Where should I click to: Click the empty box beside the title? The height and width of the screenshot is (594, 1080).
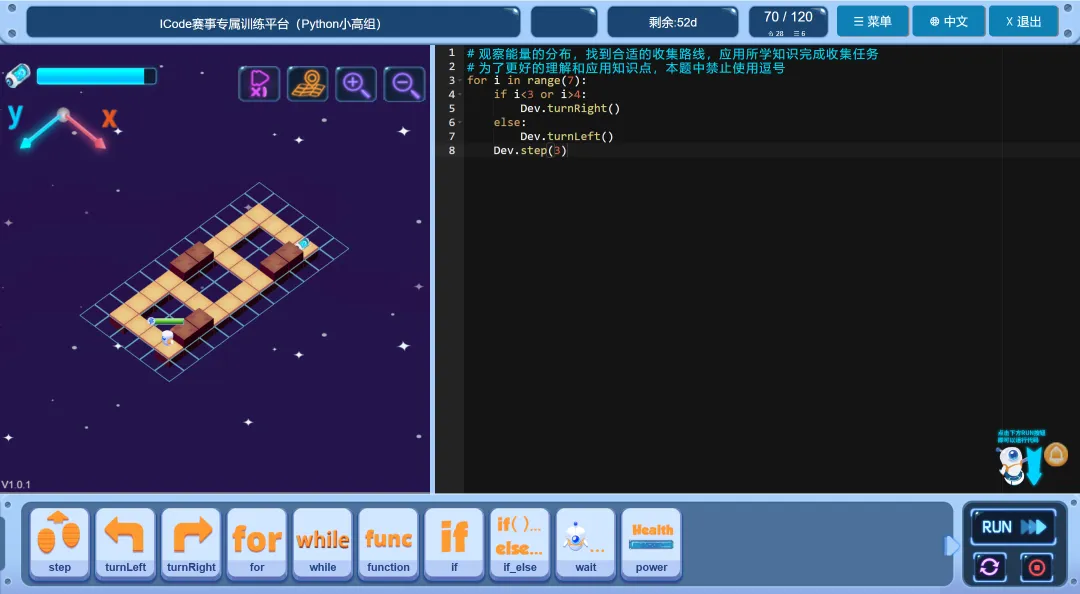coord(564,22)
